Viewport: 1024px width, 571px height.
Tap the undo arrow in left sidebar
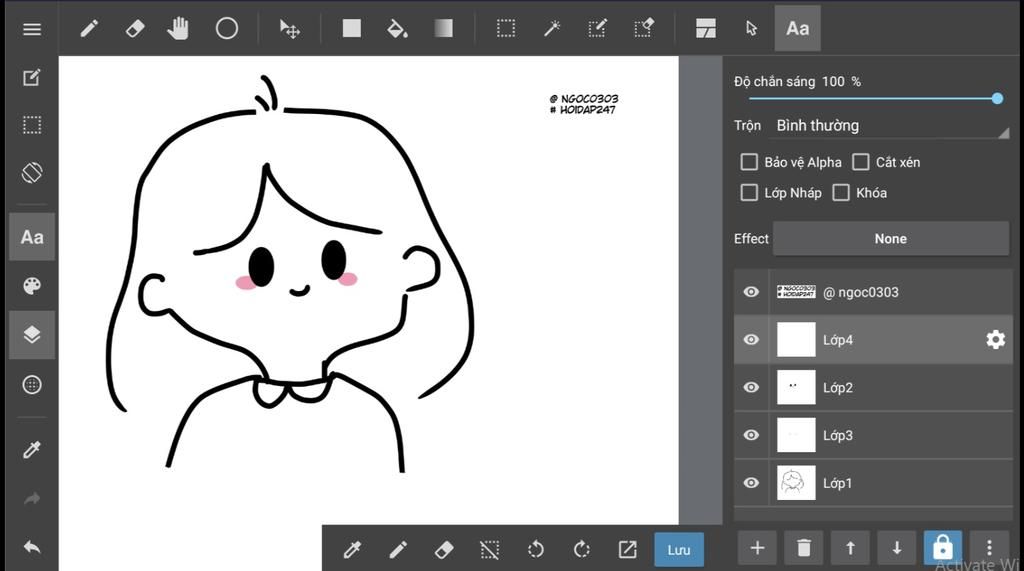click(x=31, y=547)
